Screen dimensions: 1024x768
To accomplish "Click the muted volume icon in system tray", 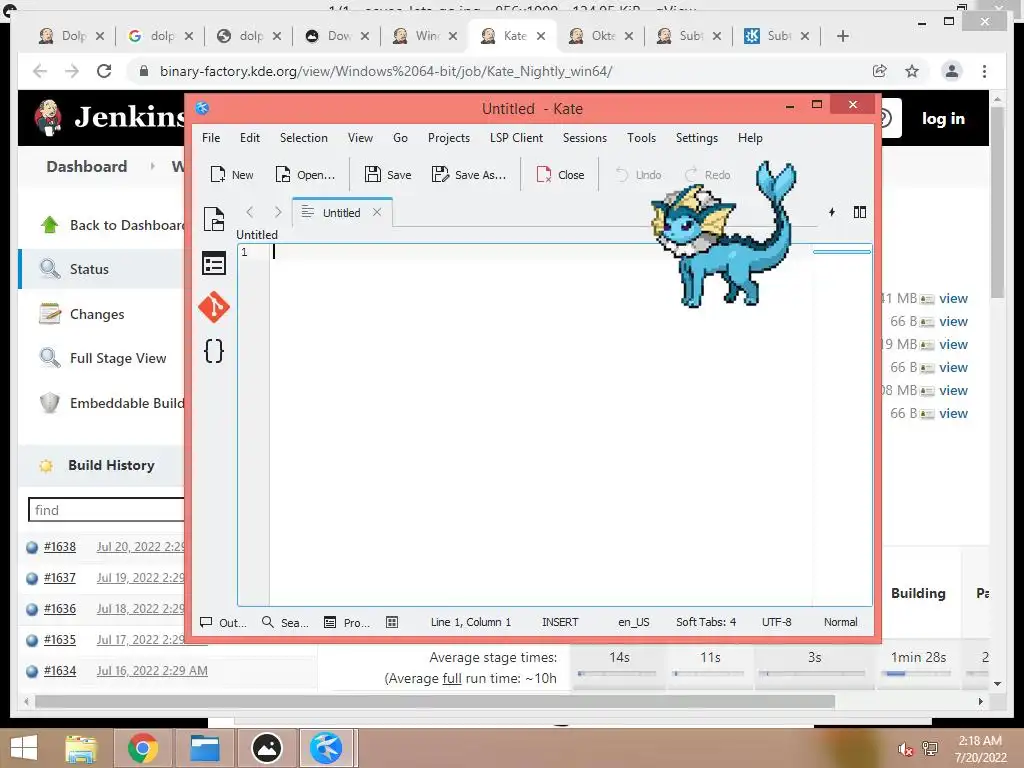I will (x=905, y=749).
